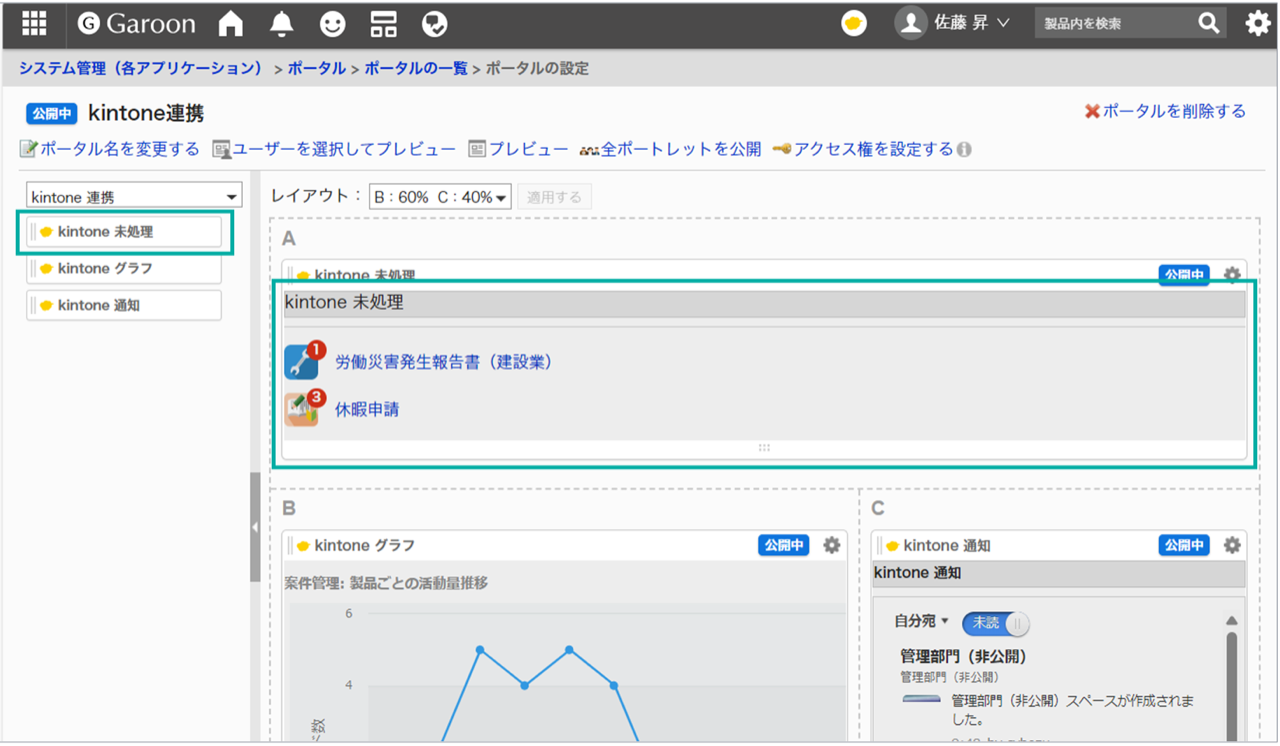Viewport: 1280px width, 746px height.
Task: Open the 休暇申請 link
Action: (367, 409)
